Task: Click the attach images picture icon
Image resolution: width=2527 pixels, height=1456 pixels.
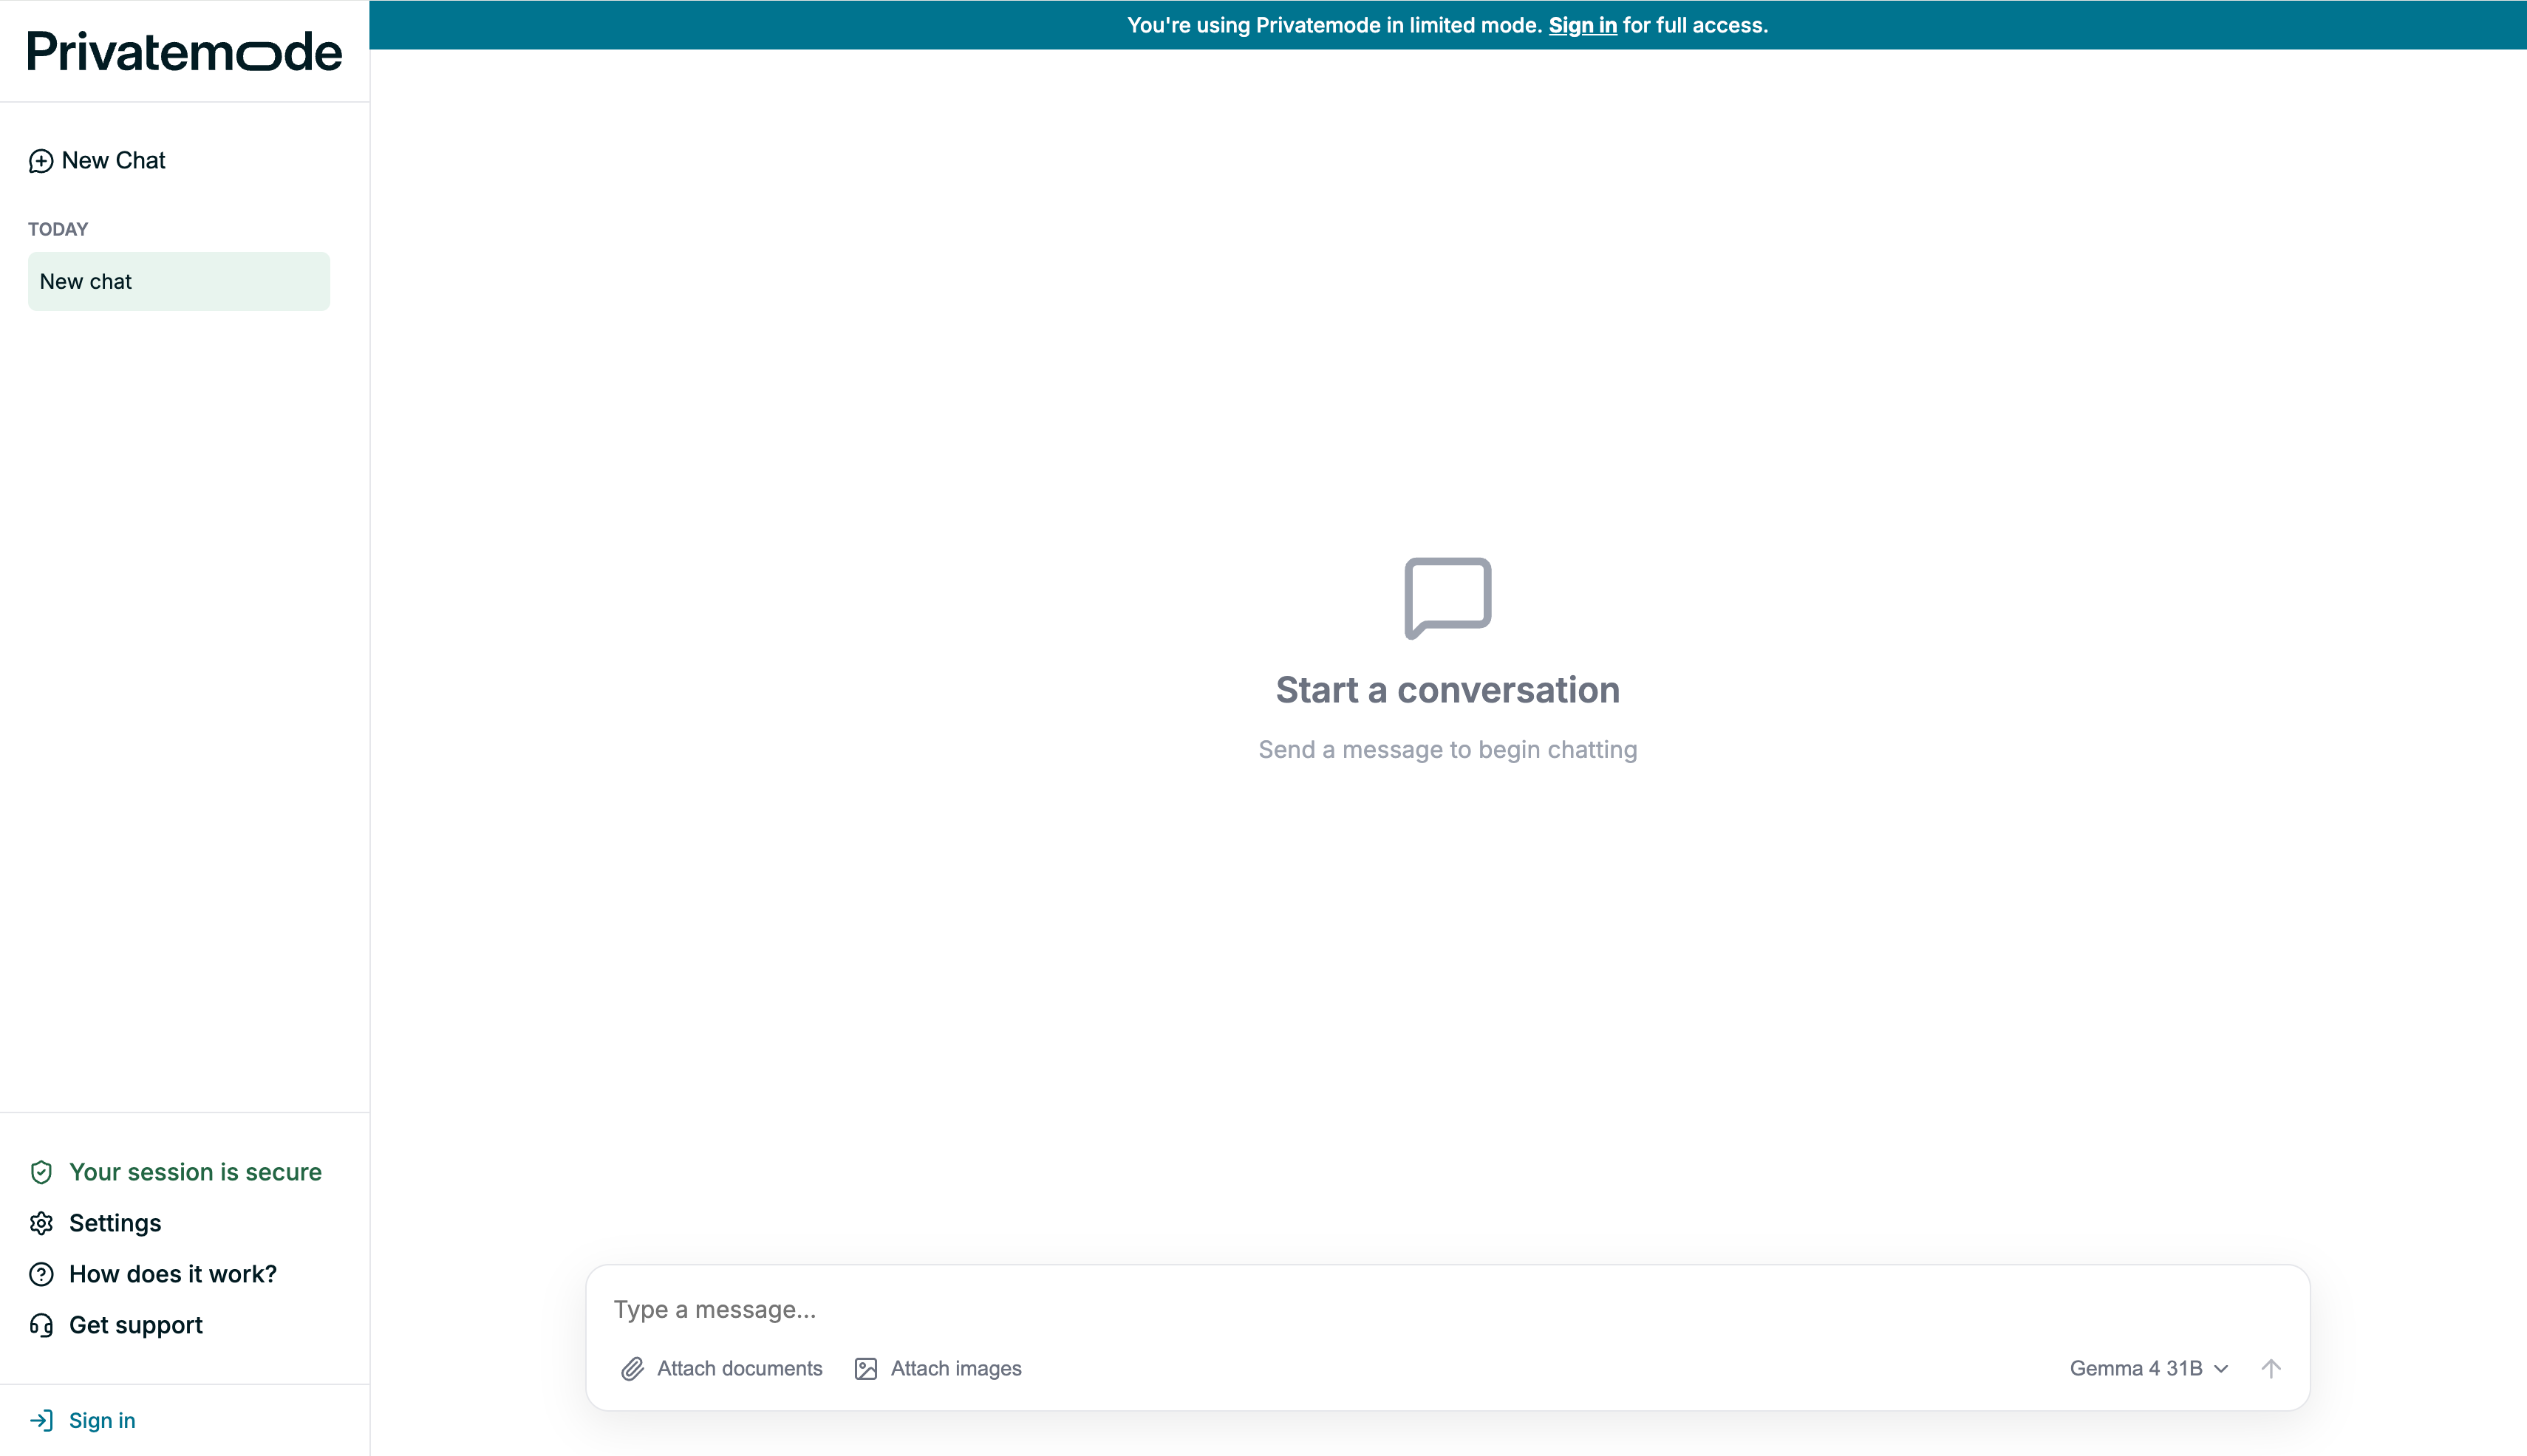Action: tap(866, 1369)
